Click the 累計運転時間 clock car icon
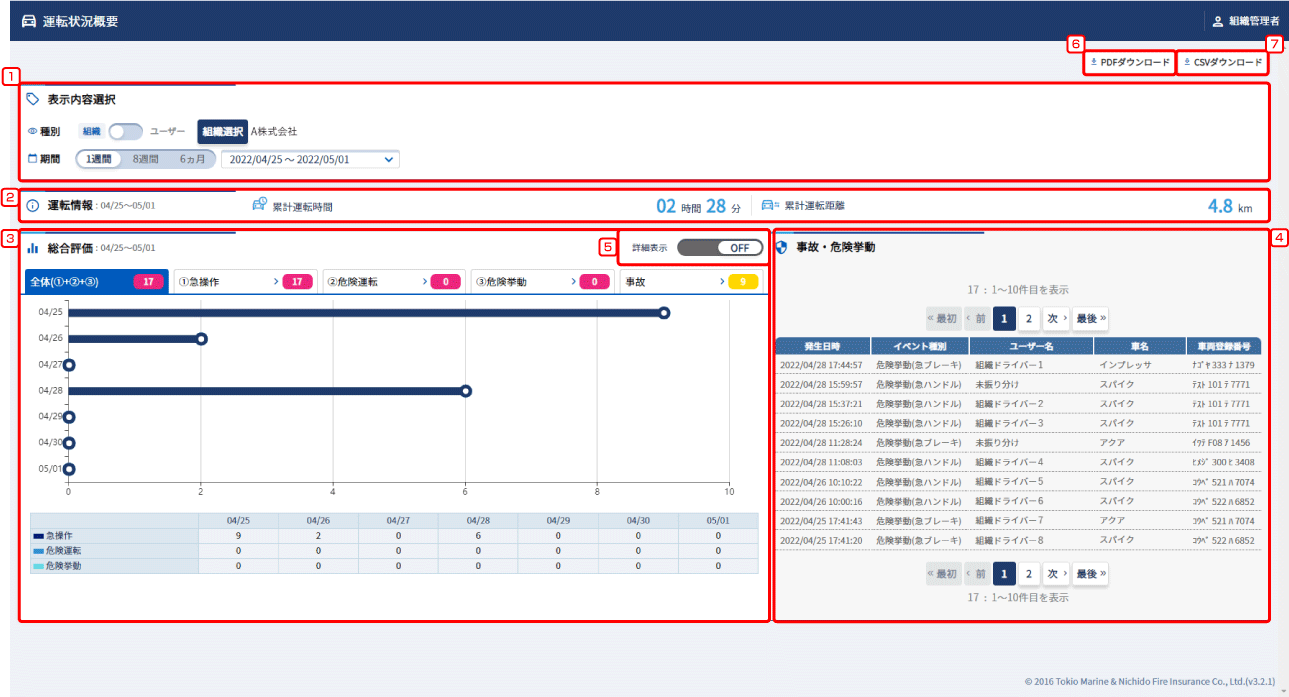Screen dimensions: 1289x697 coord(260,206)
